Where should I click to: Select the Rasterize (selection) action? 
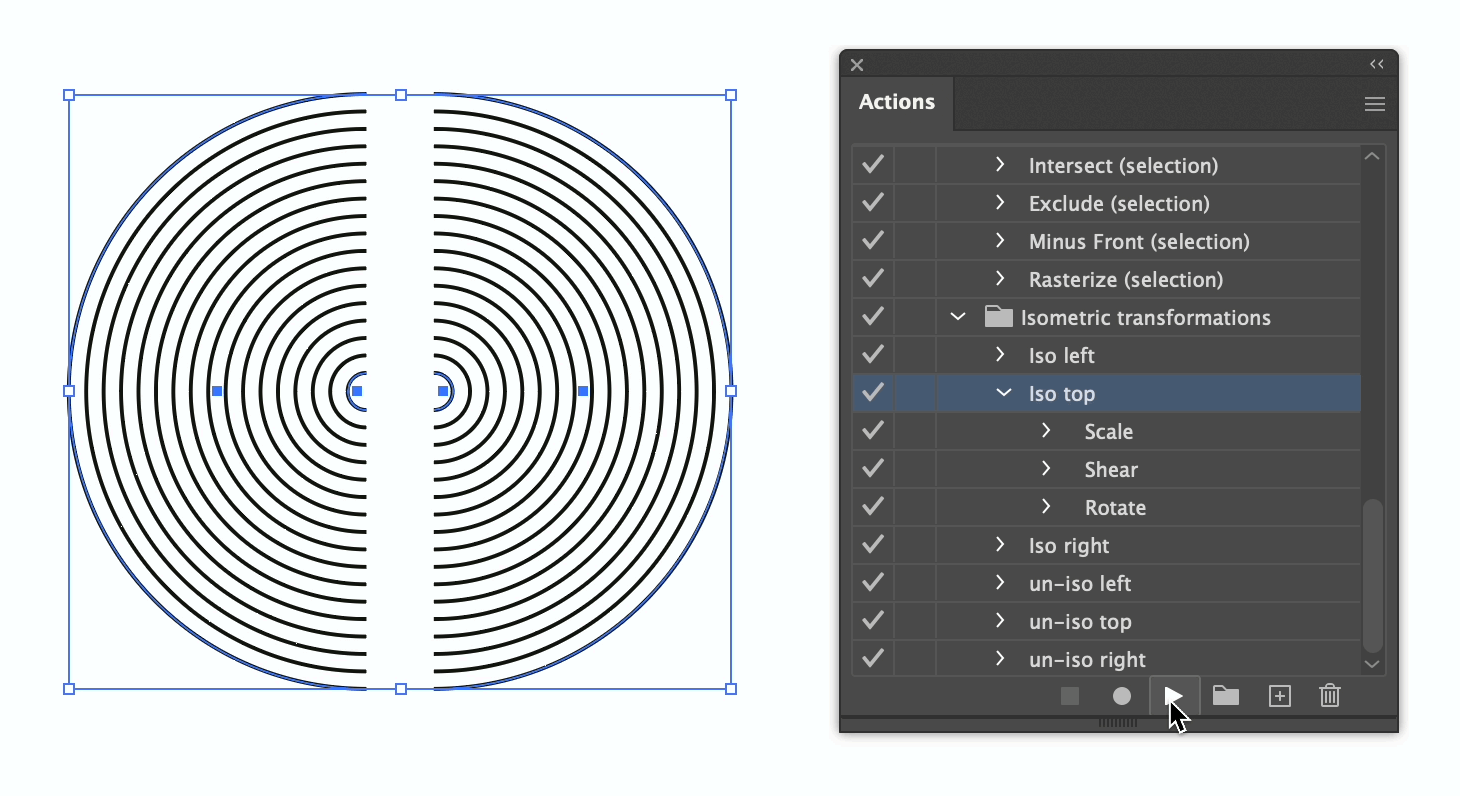point(1123,279)
